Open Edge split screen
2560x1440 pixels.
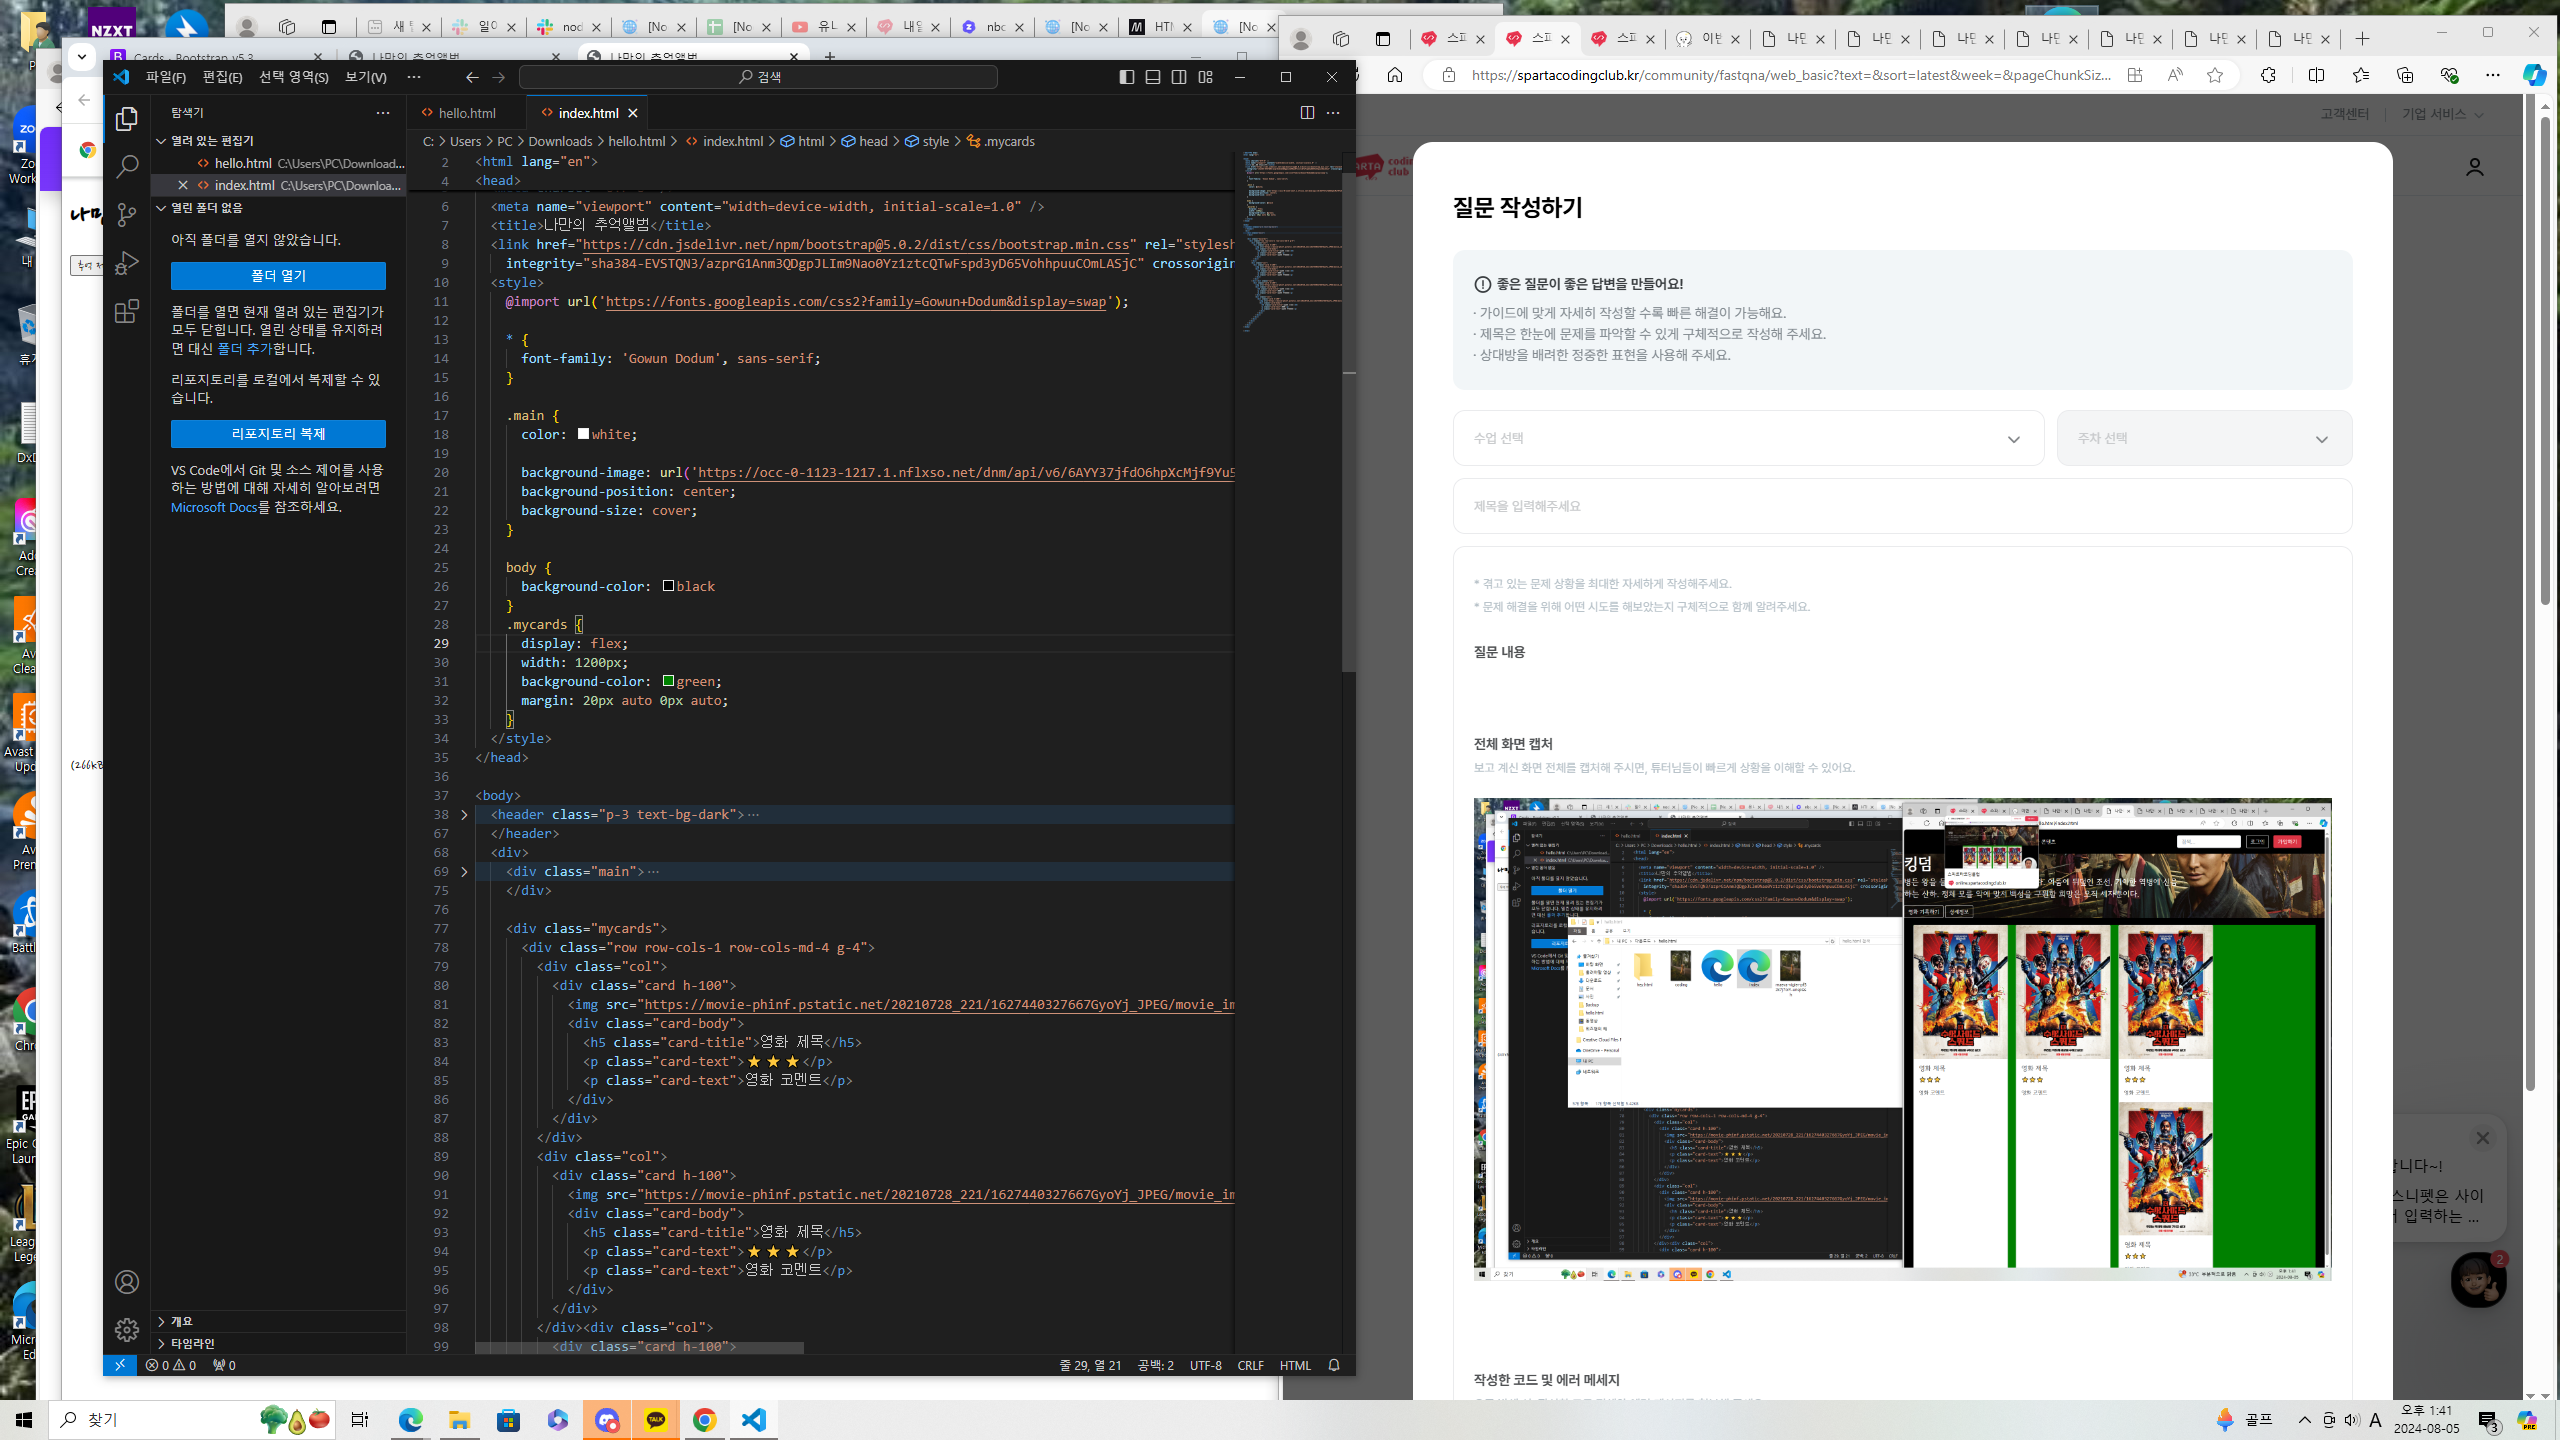coord(2317,75)
